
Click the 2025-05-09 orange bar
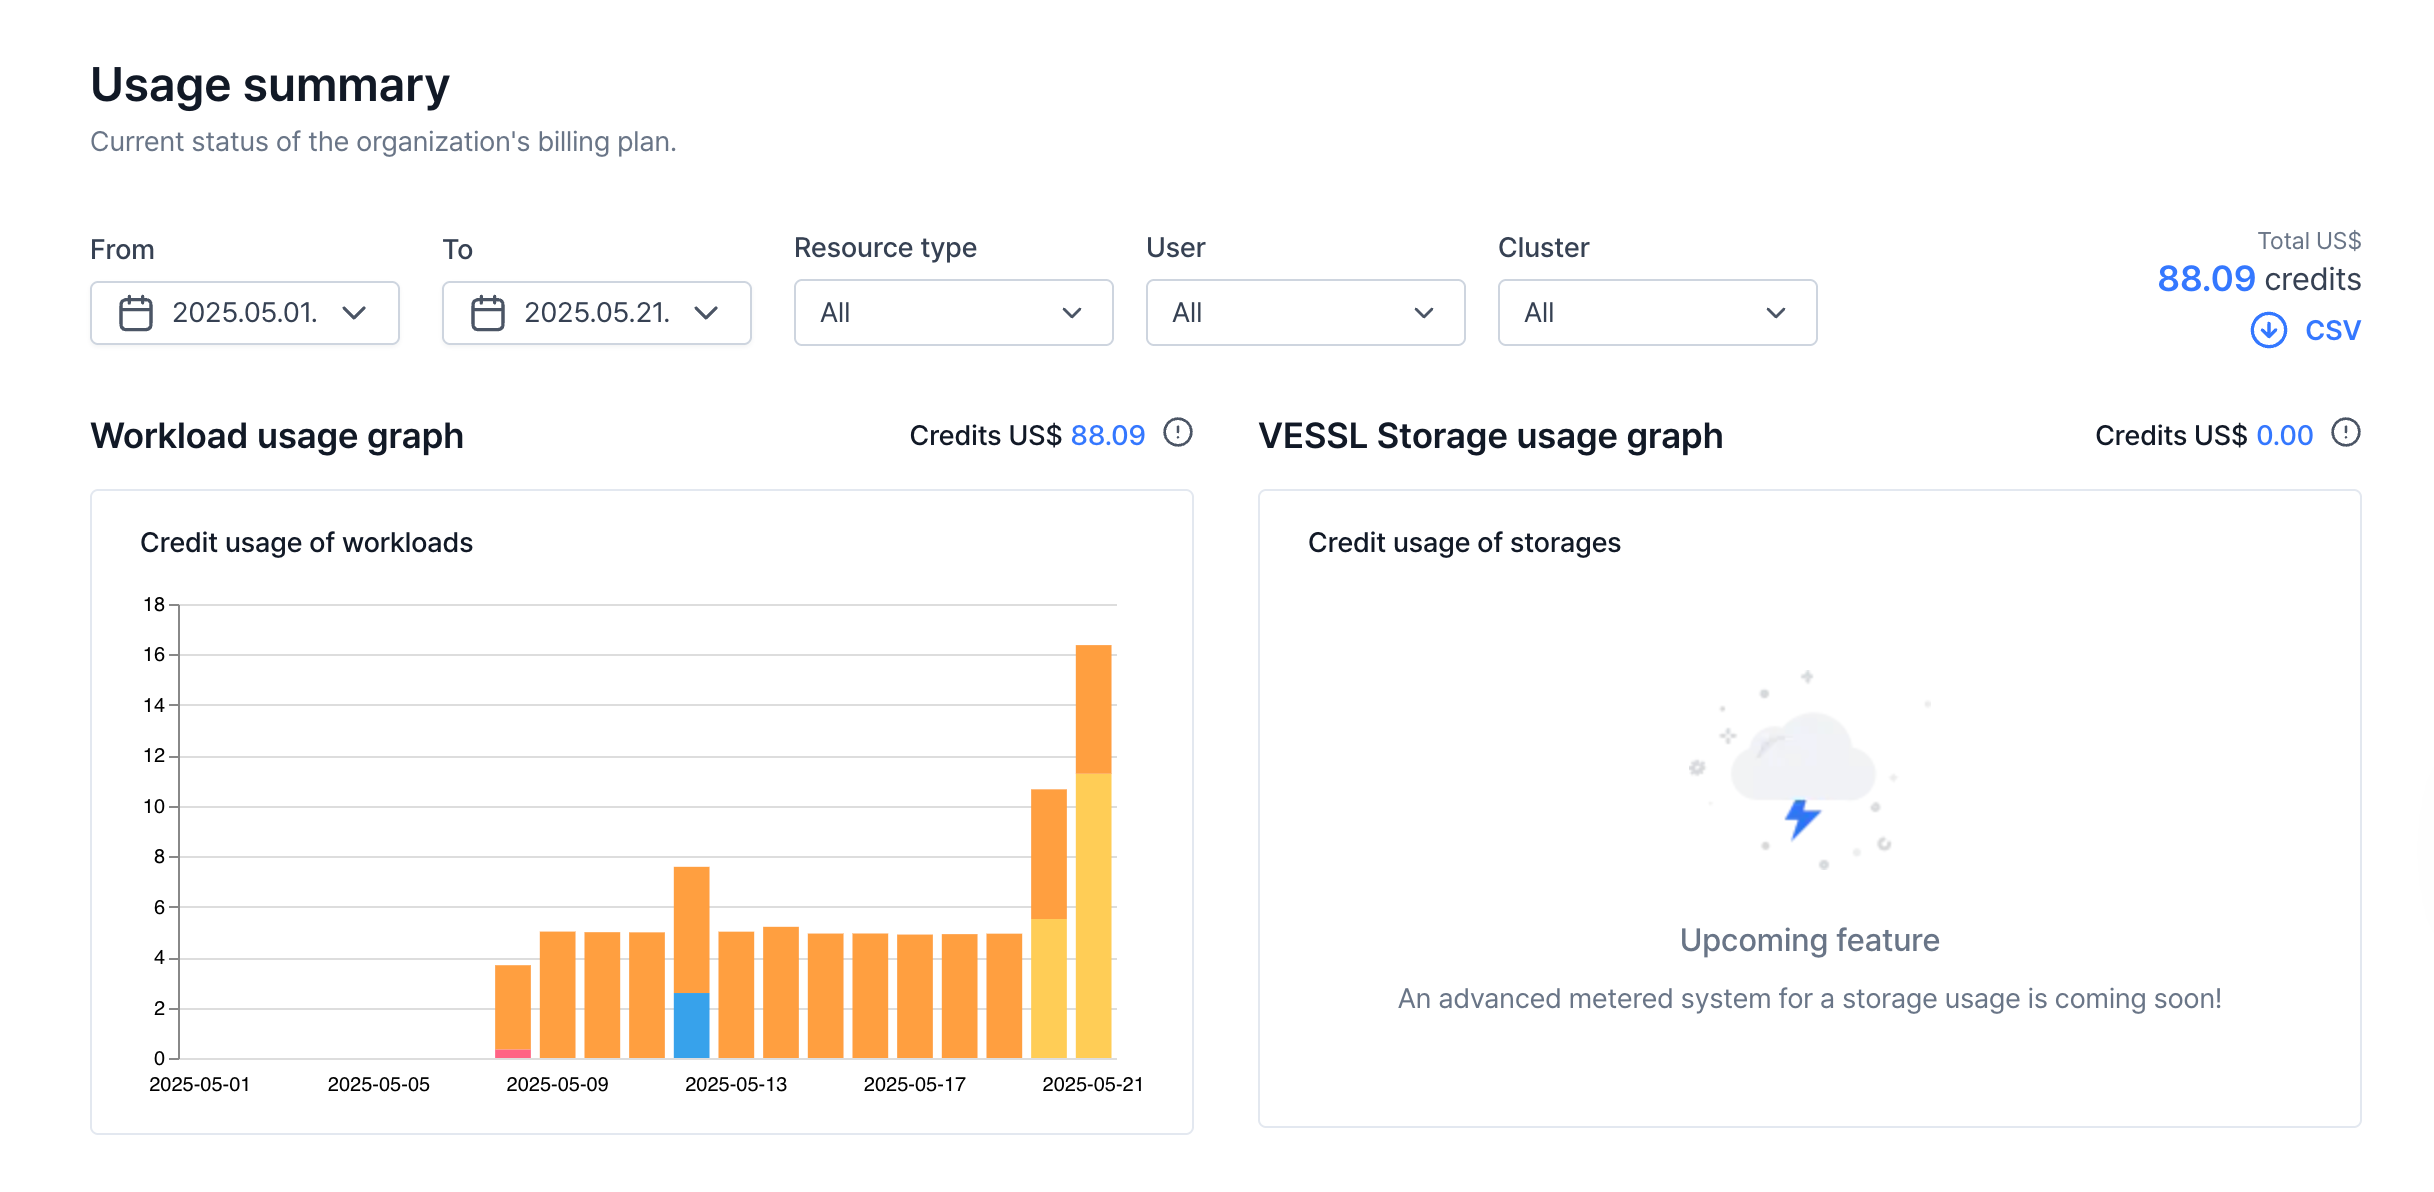click(558, 995)
